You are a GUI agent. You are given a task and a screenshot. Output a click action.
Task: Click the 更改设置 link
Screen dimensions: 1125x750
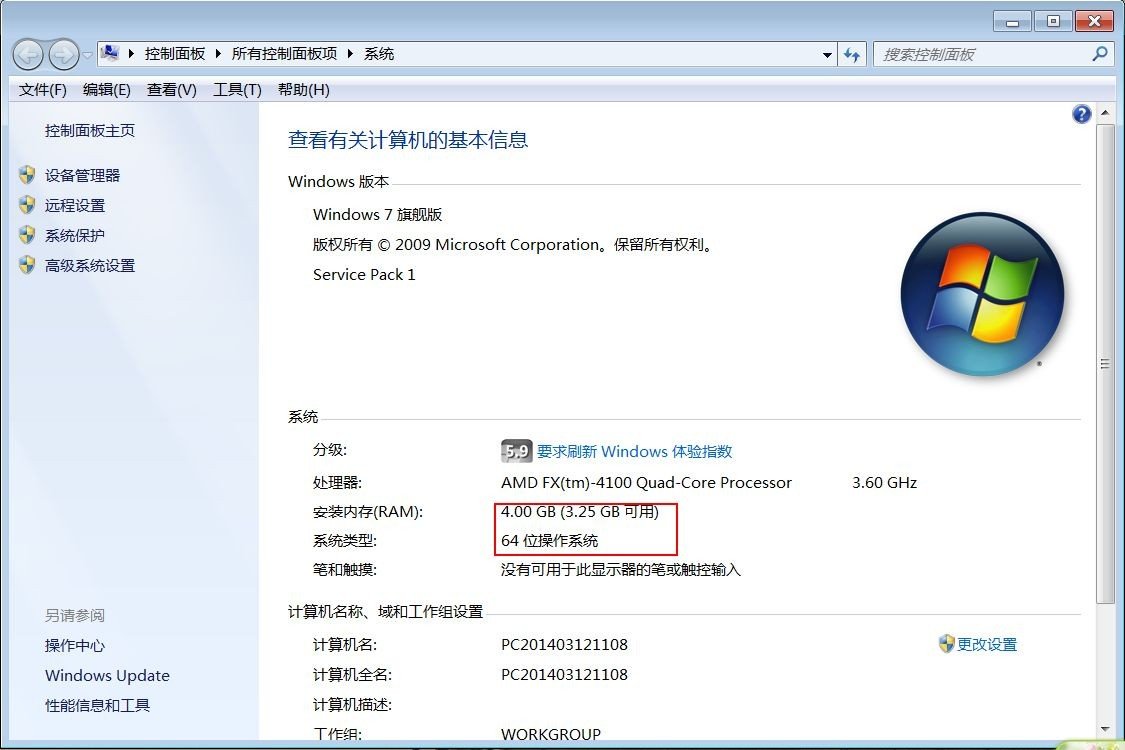tap(987, 644)
